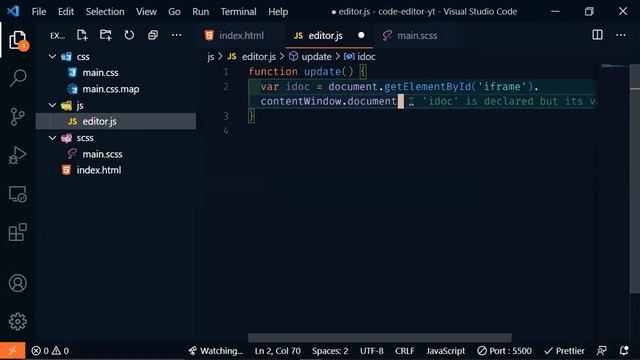Open the Source Control view
The width and height of the screenshot is (640, 360).
pyautogui.click(x=18, y=117)
